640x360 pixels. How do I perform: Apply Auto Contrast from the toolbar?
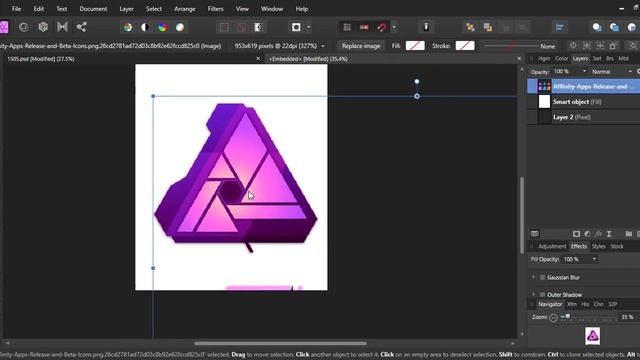(x=145, y=27)
